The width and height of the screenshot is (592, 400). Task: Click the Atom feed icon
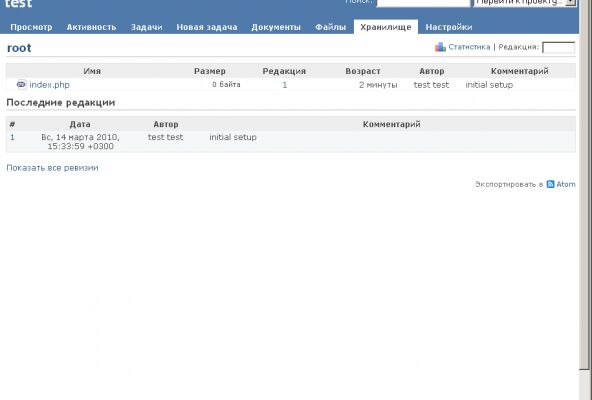pos(550,184)
